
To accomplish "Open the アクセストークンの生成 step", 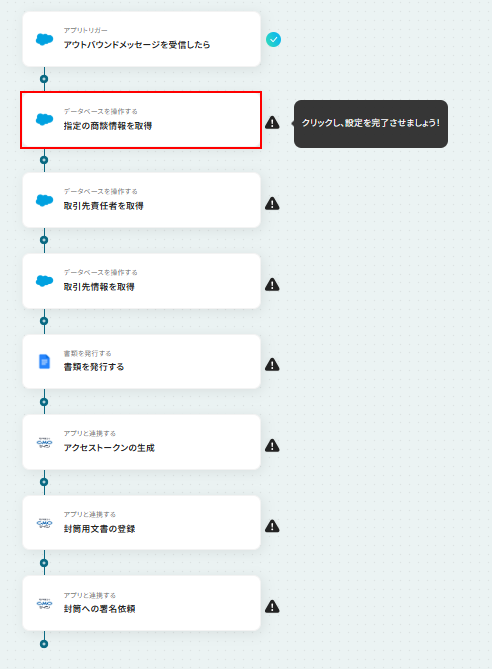I will click(x=142, y=442).
